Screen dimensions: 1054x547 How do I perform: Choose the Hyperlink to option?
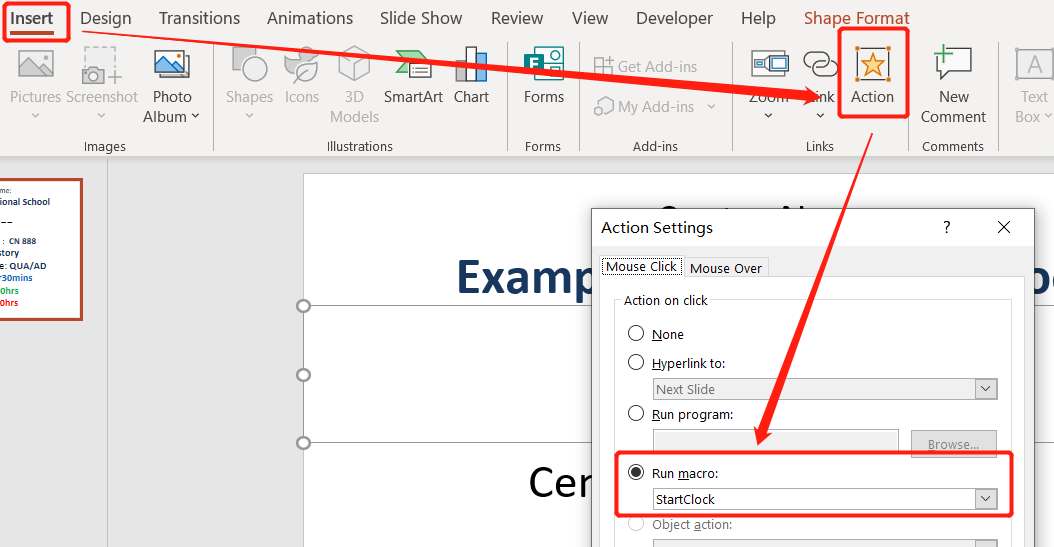636,363
